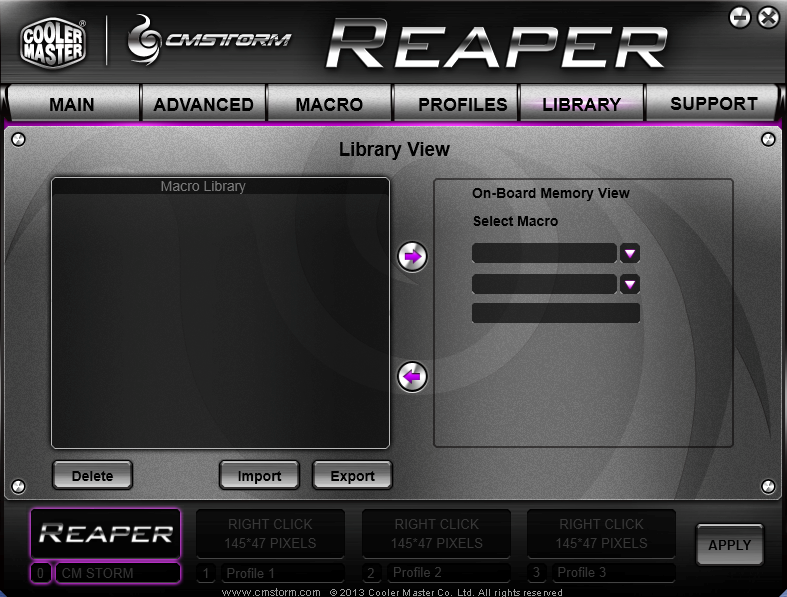This screenshot has height=597, width=787.
Task: Click the first Select Macro combo field
Action: (544, 254)
